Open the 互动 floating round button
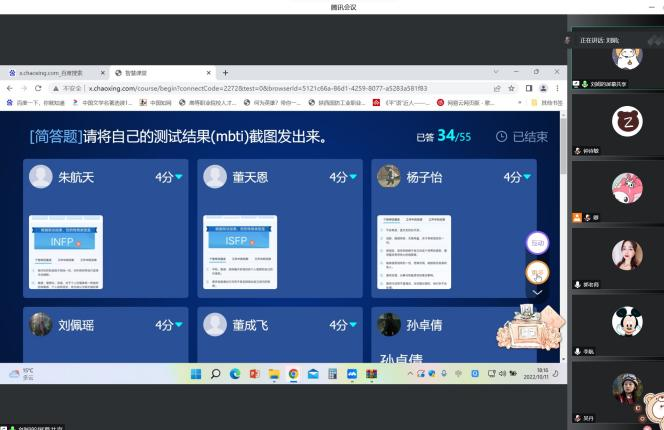 tap(537, 242)
